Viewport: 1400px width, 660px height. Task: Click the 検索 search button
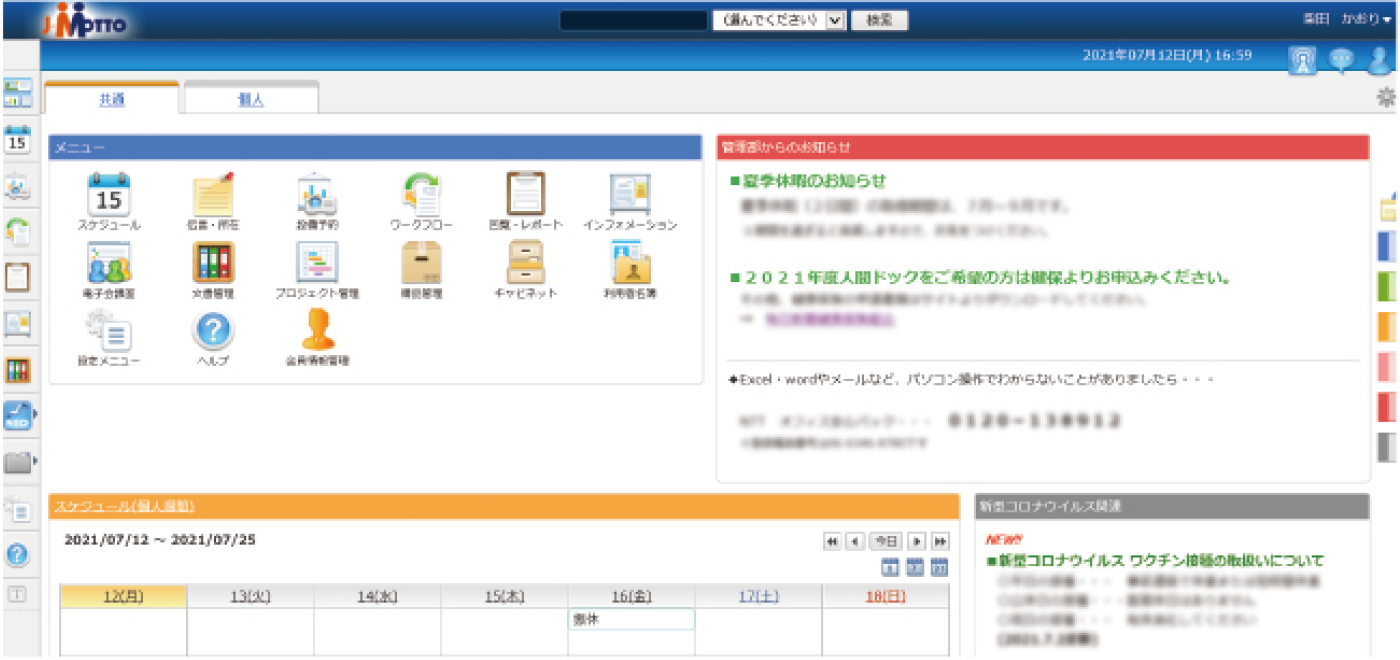(879, 20)
